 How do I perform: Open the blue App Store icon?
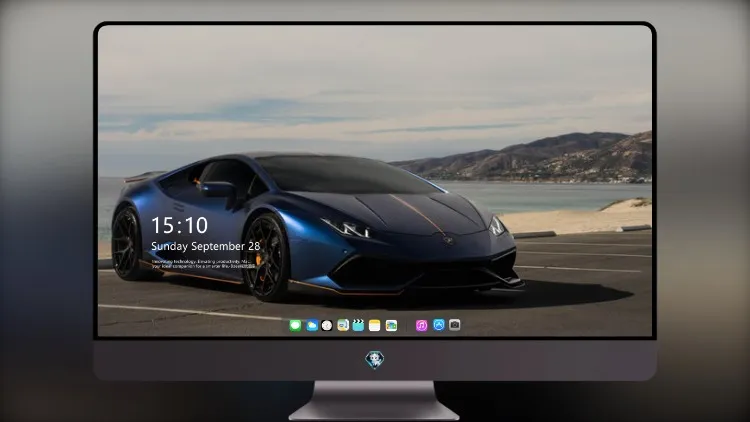tap(439, 325)
